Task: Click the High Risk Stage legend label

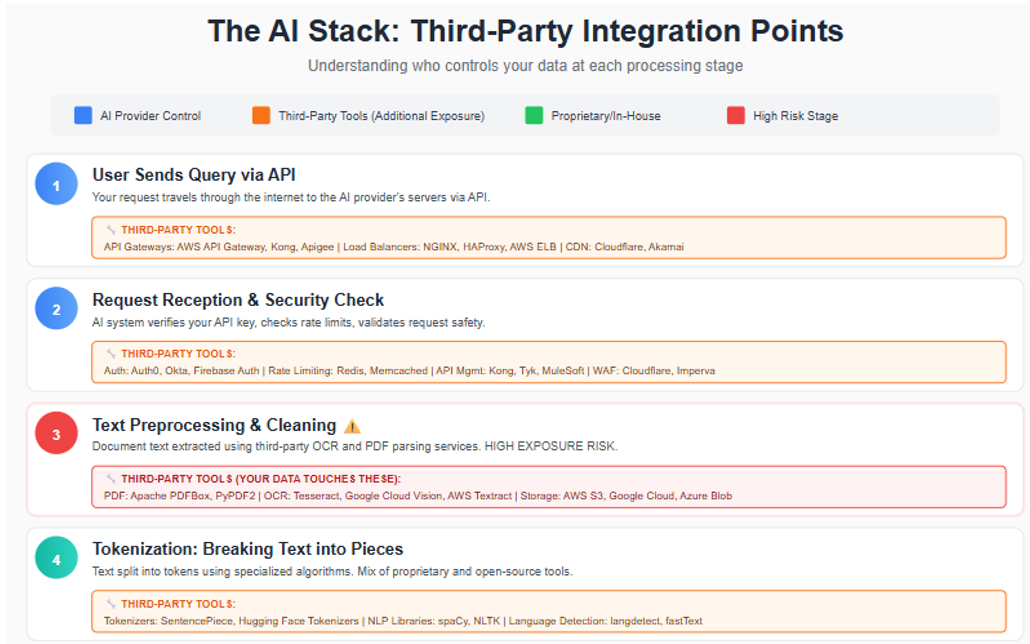Action: pos(796,116)
